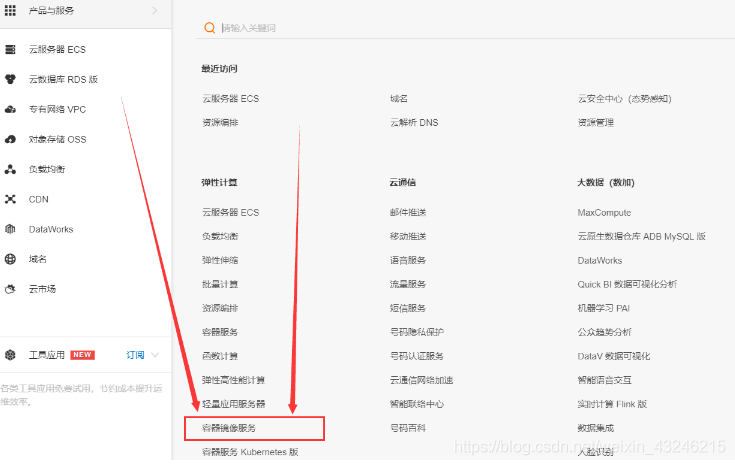Open 号码隐私保护 link
Image resolution: width=735 pixels, height=465 pixels.
[x=417, y=332]
